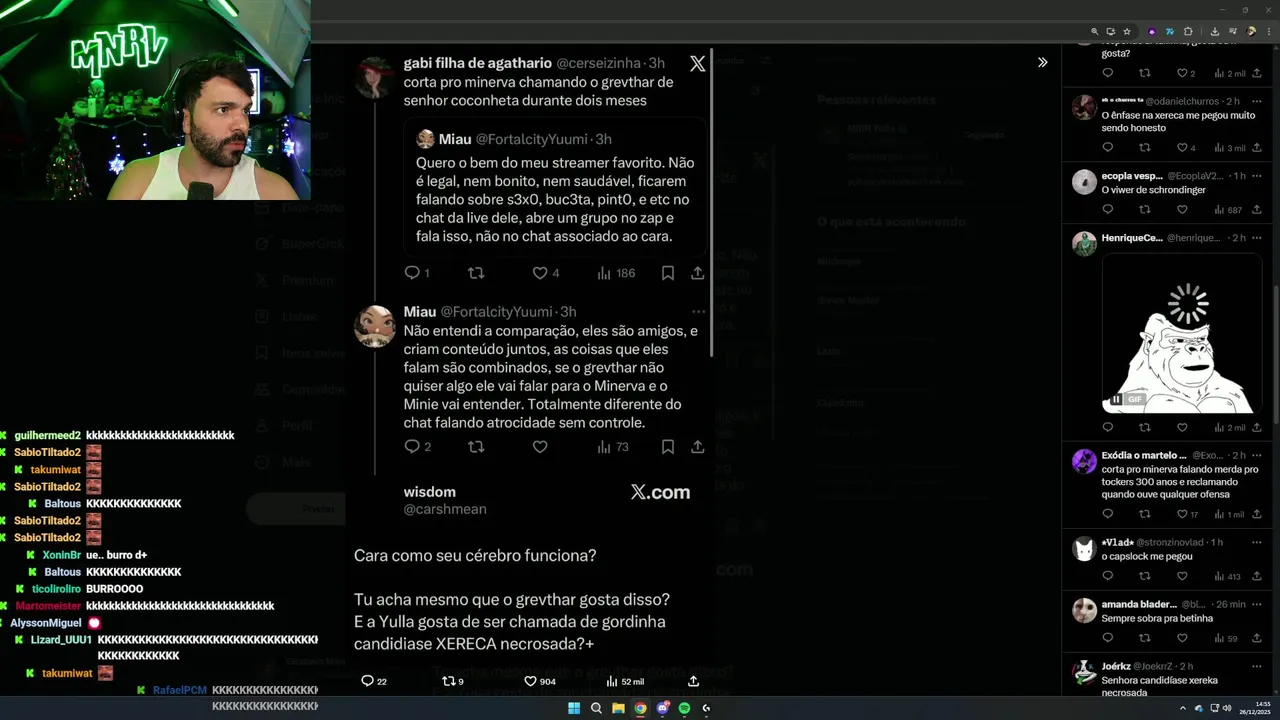
Task: Open Windows taskbar search
Action: click(x=596, y=708)
